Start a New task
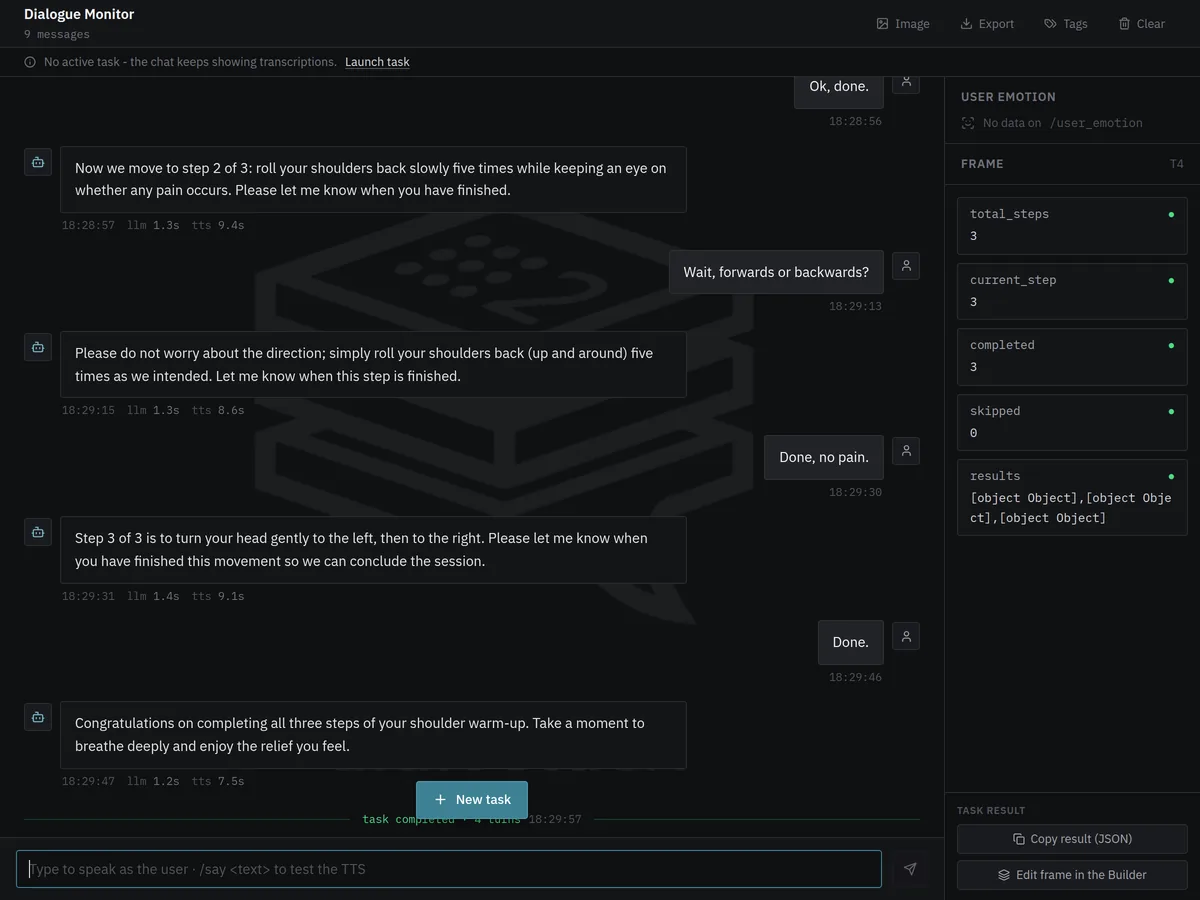 (472, 800)
